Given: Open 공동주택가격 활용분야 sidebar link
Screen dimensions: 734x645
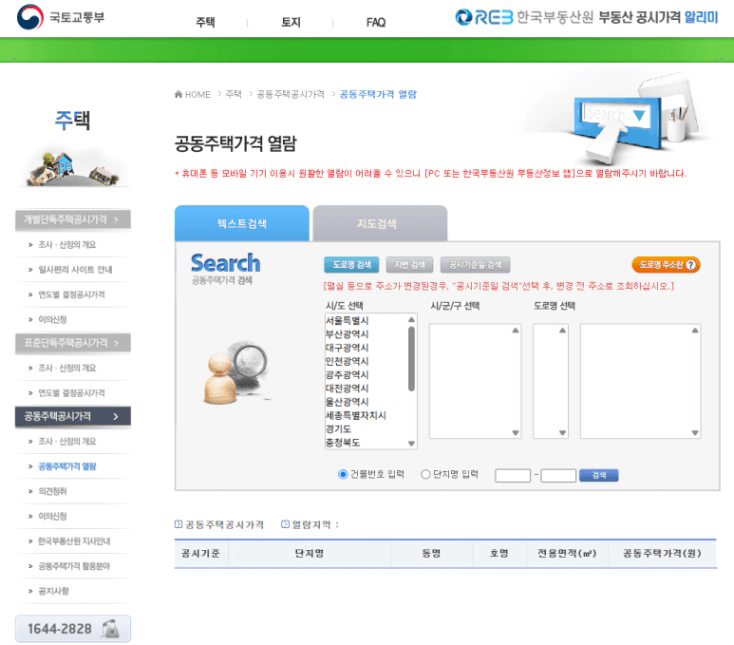Looking at the screenshot, I should click(74, 566).
